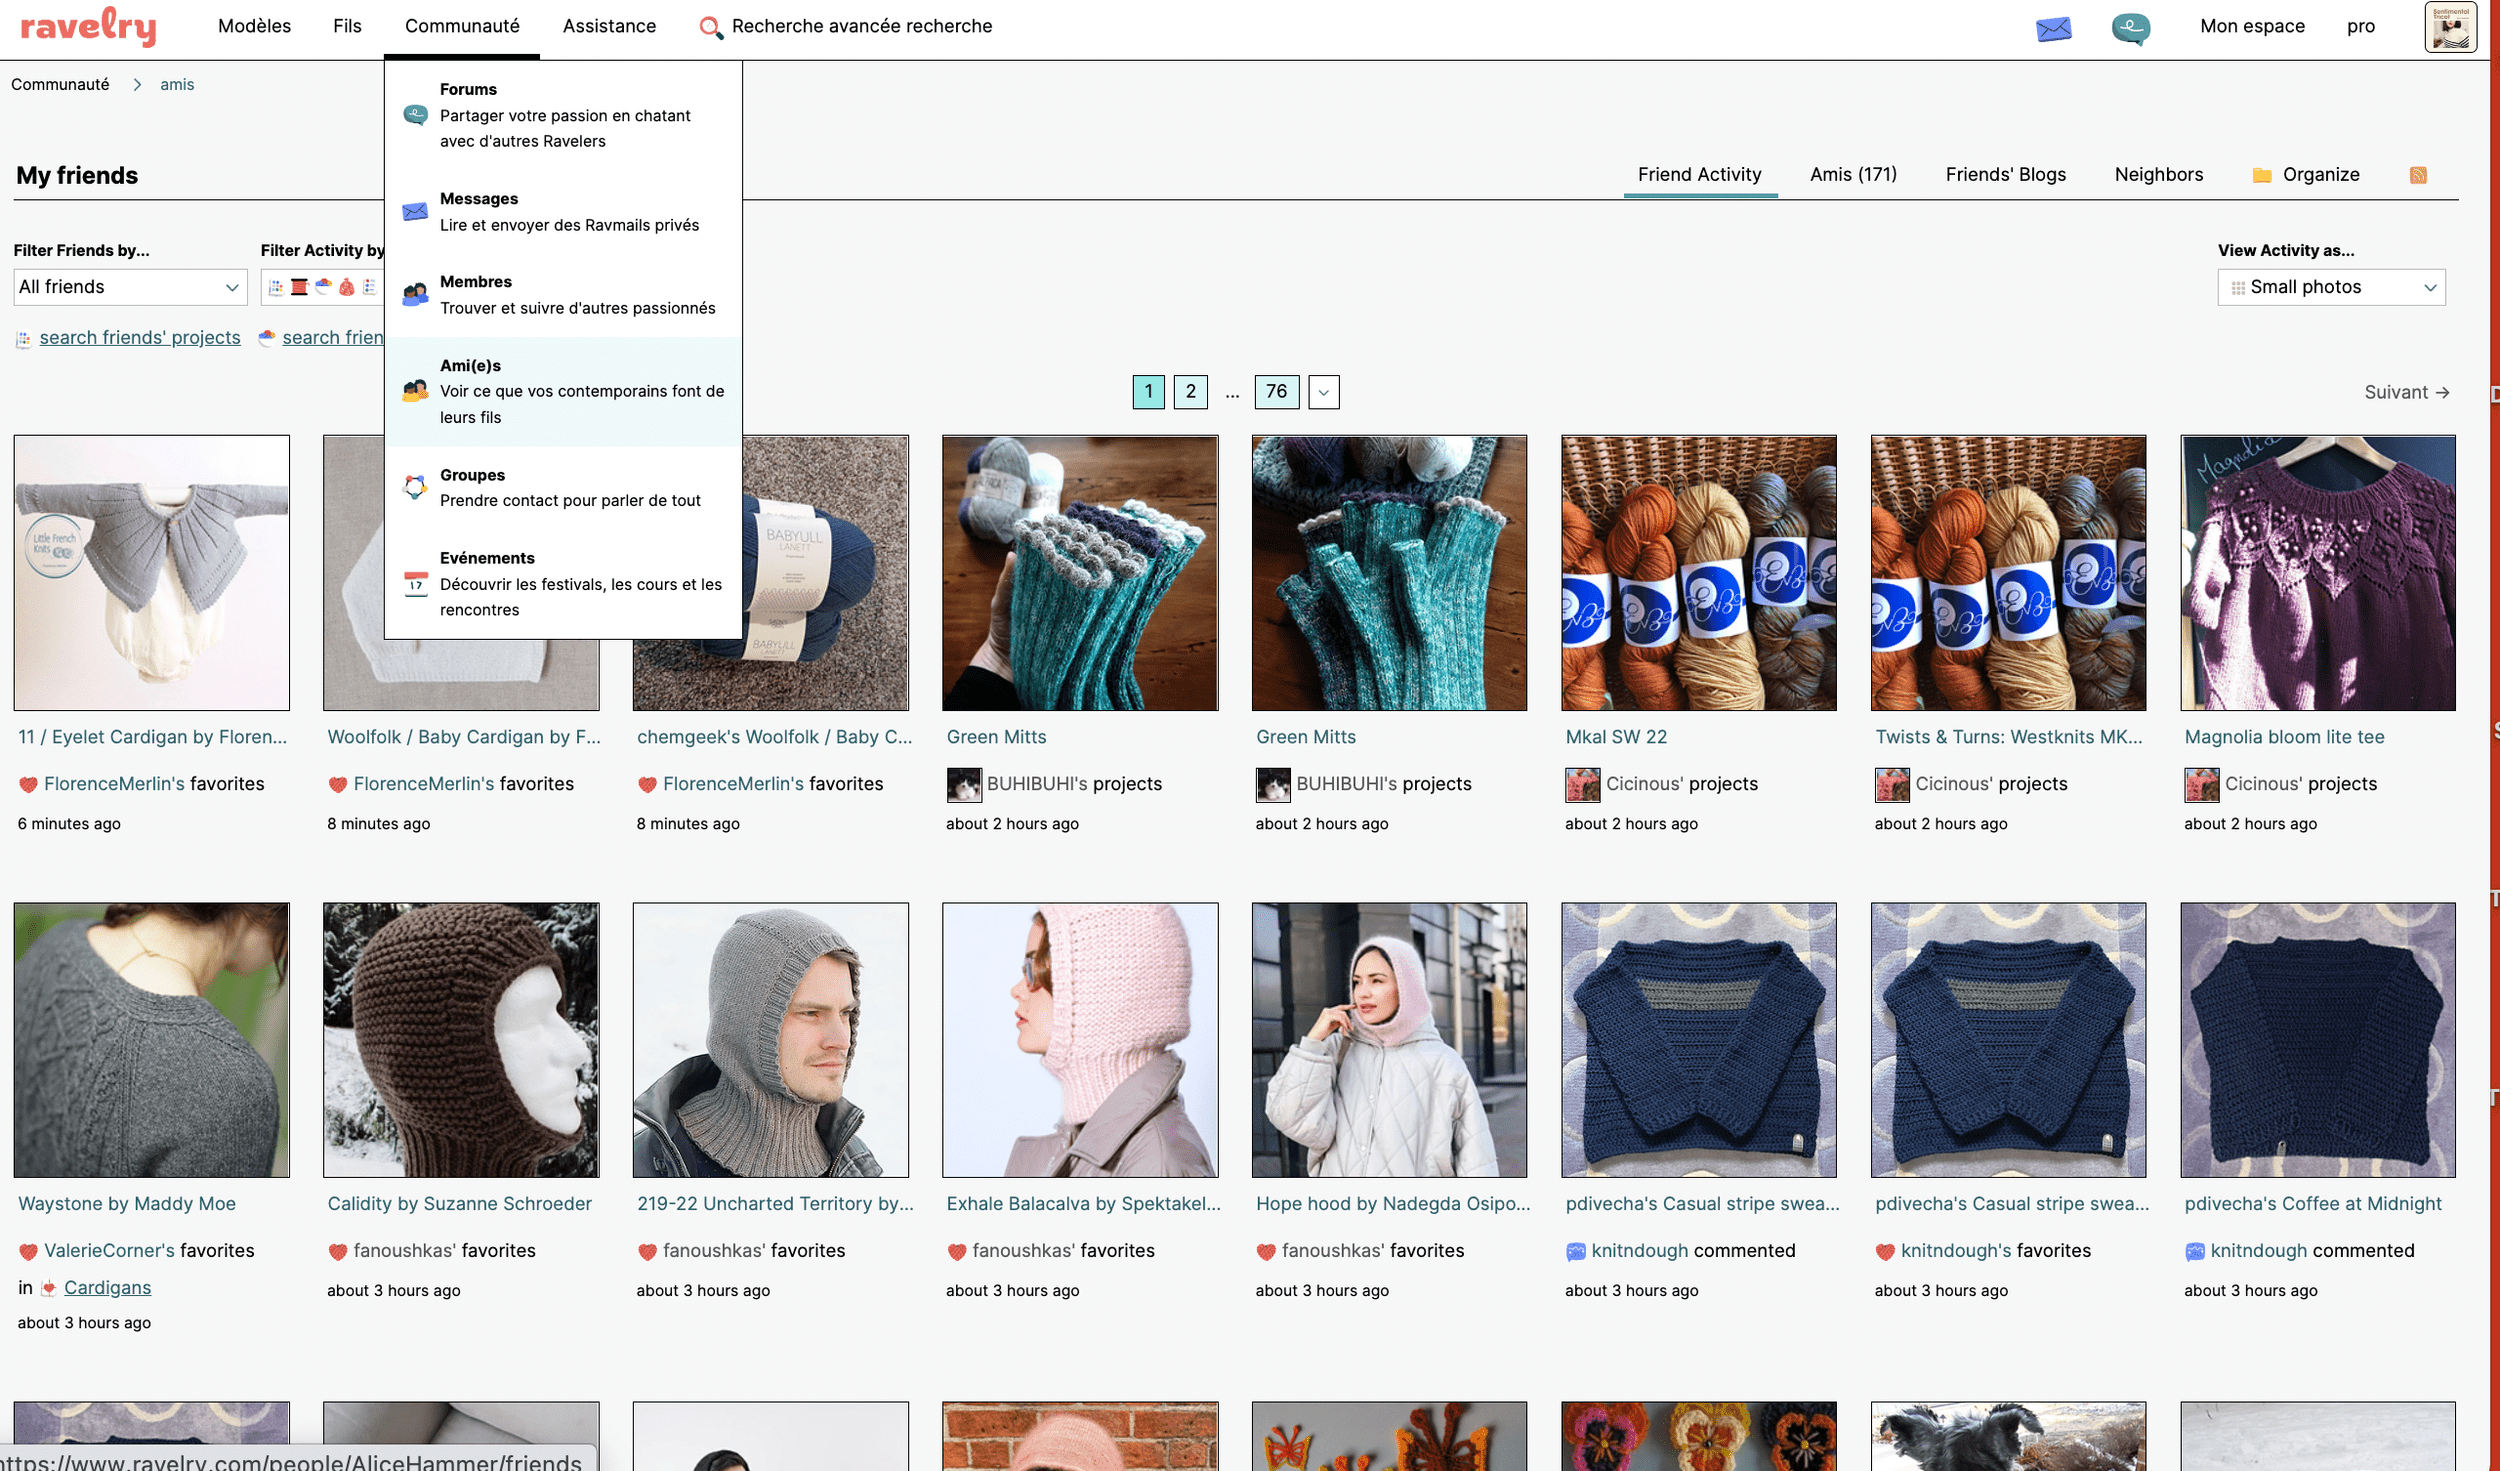Open the All friends filter dropdown
2500x1471 pixels.
(x=130, y=287)
